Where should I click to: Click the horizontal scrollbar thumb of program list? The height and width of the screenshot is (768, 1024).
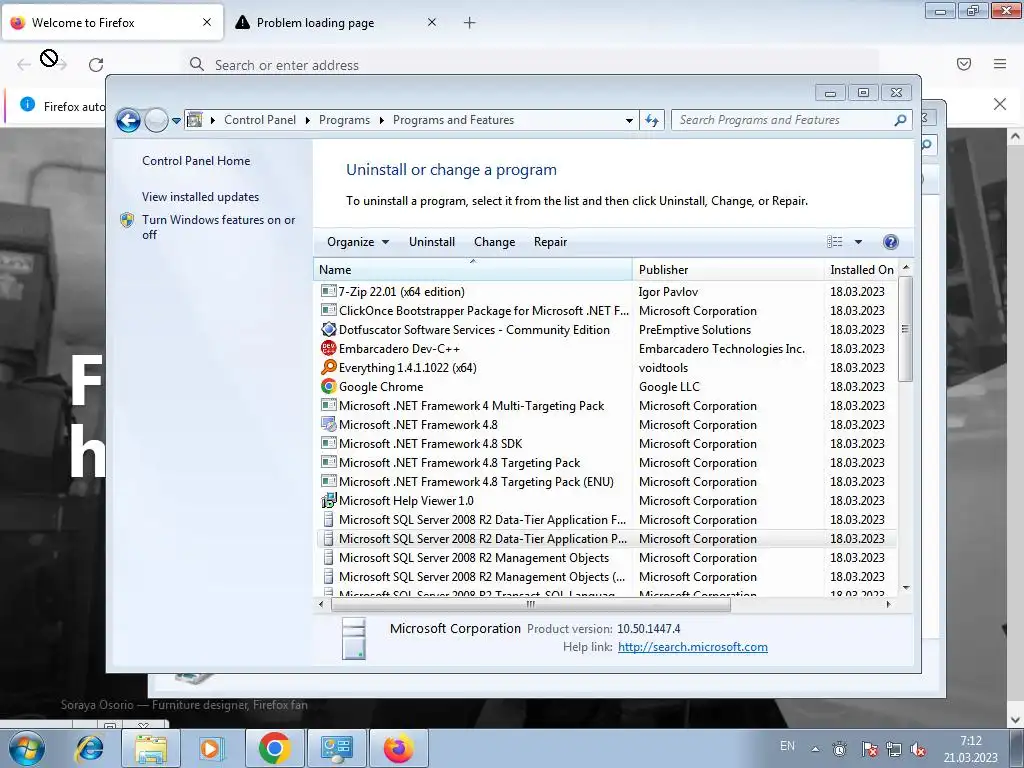(x=530, y=605)
